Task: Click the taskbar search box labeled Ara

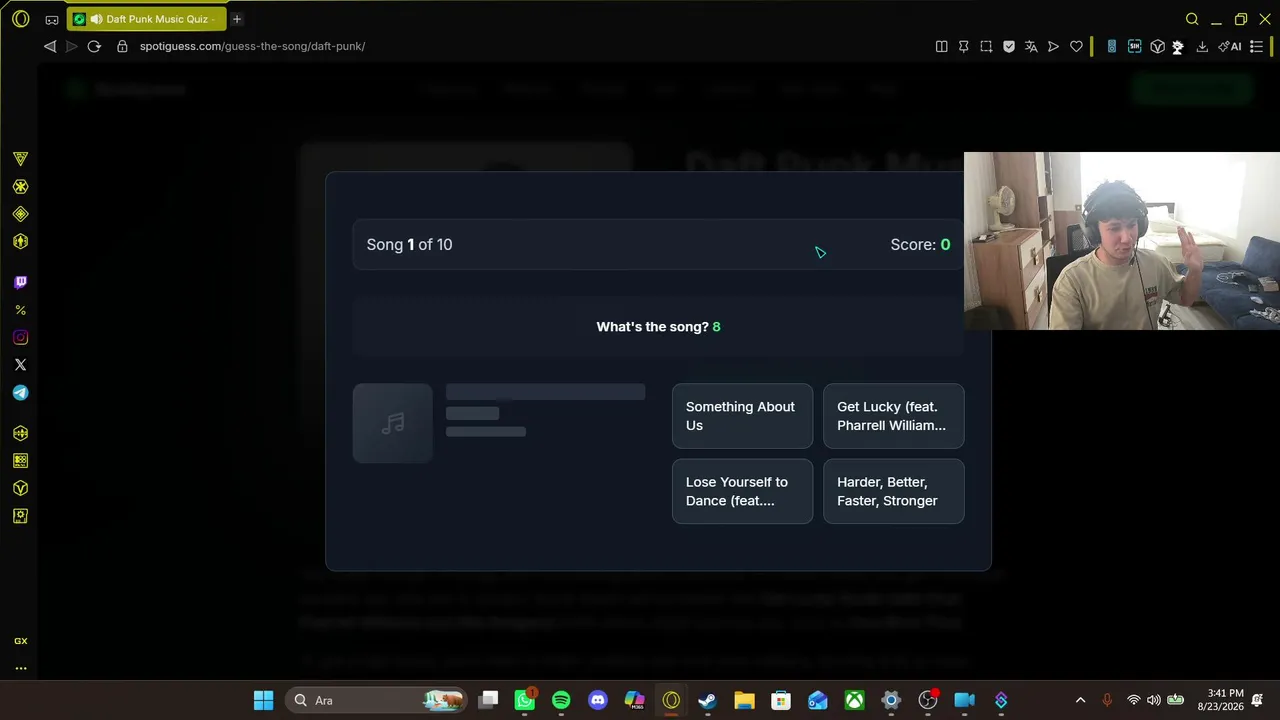Action: (375, 700)
